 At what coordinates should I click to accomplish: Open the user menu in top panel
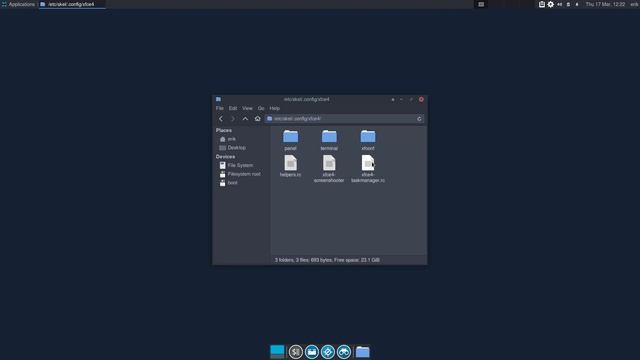tap(635, 4)
